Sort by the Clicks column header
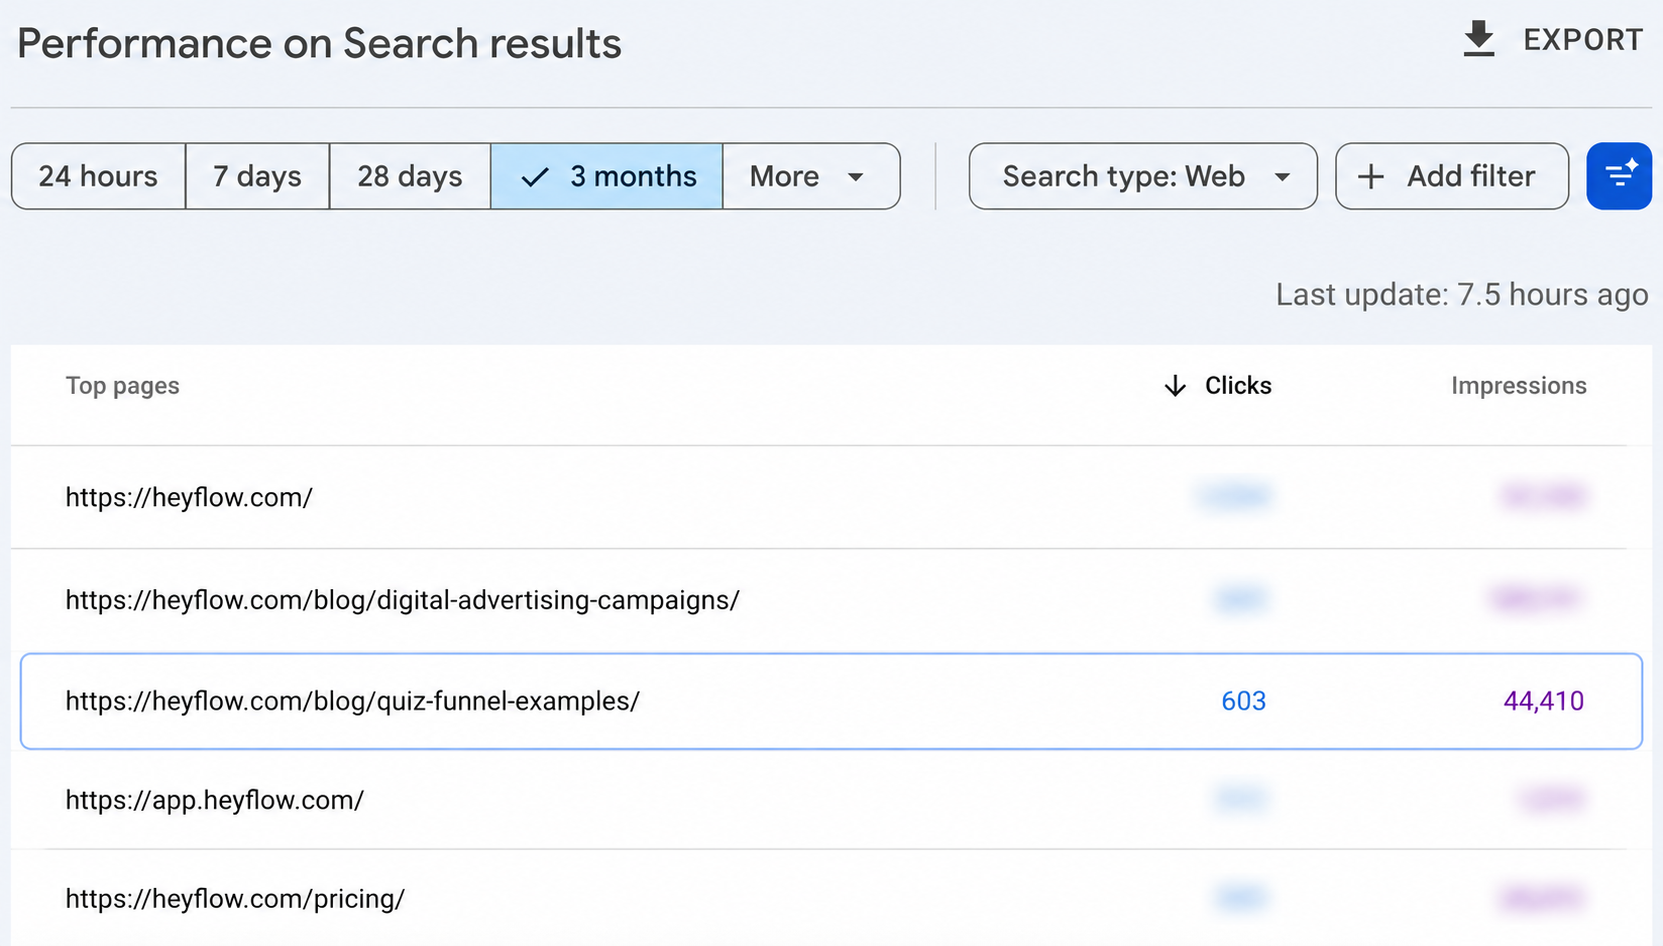 [x=1238, y=386]
